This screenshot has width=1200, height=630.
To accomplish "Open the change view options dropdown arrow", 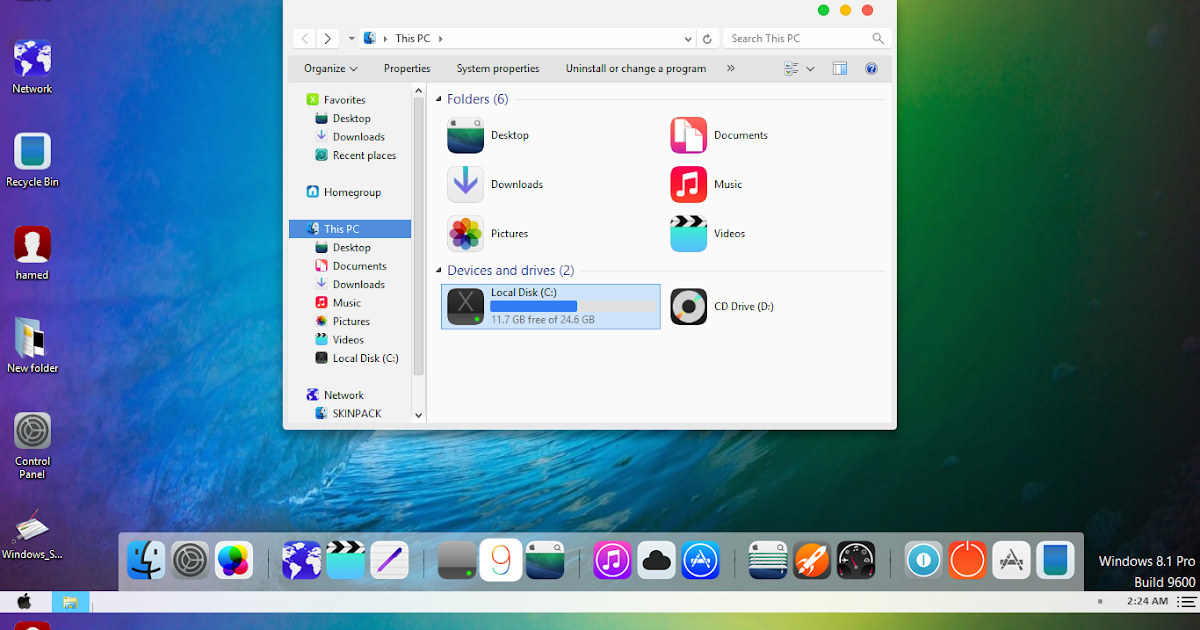I will pyautogui.click(x=810, y=69).
